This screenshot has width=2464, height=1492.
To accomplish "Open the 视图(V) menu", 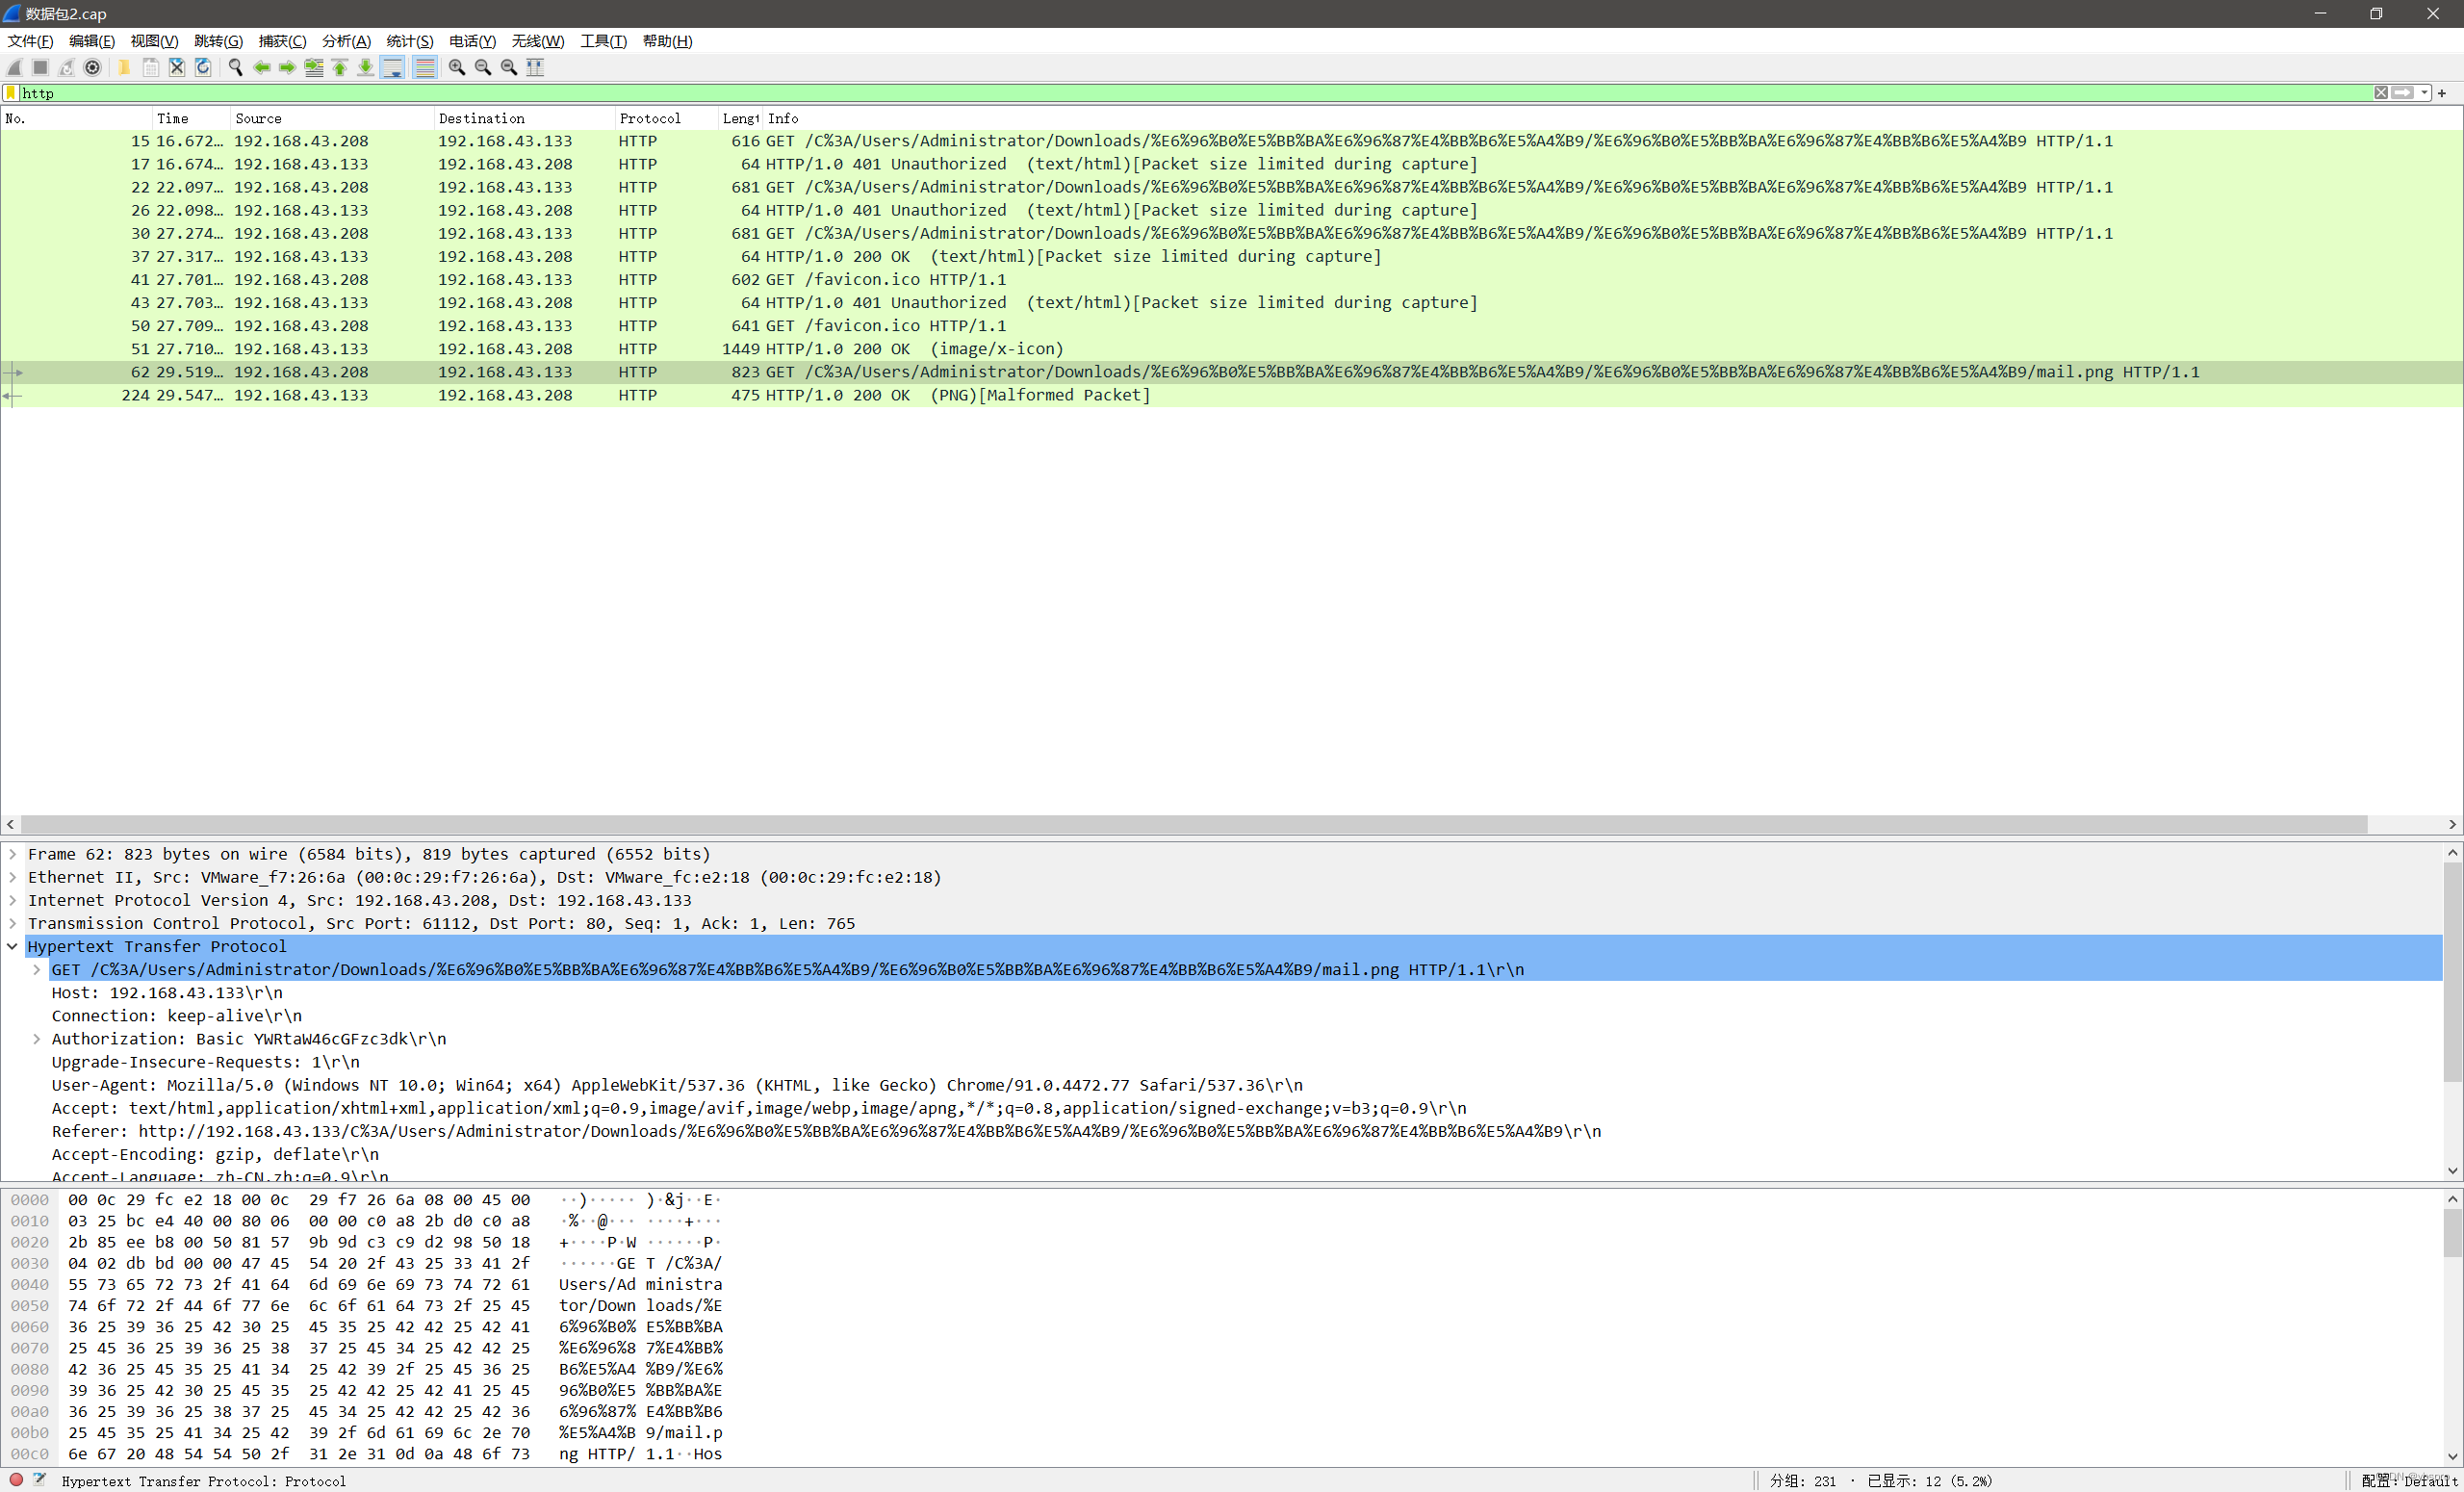I will (154, 41).
